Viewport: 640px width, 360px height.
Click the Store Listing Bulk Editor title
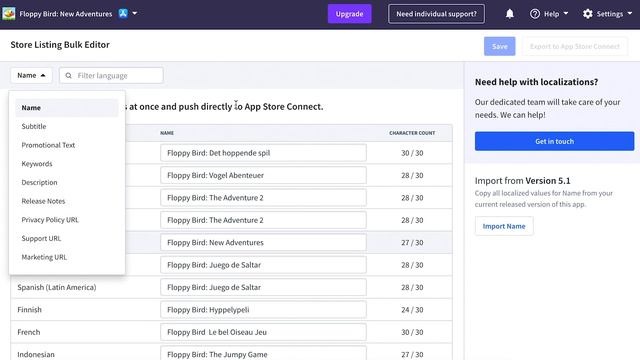tap(60, 45)
